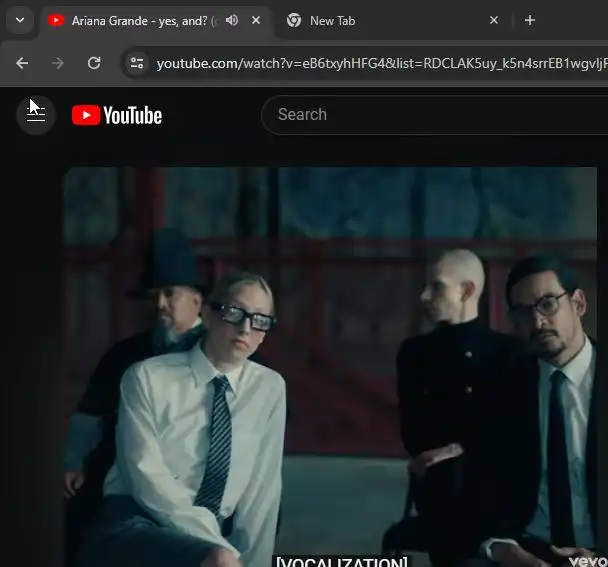Go back to the previous page
Viewport: 608px width, 567px height.
coord(22,63)
